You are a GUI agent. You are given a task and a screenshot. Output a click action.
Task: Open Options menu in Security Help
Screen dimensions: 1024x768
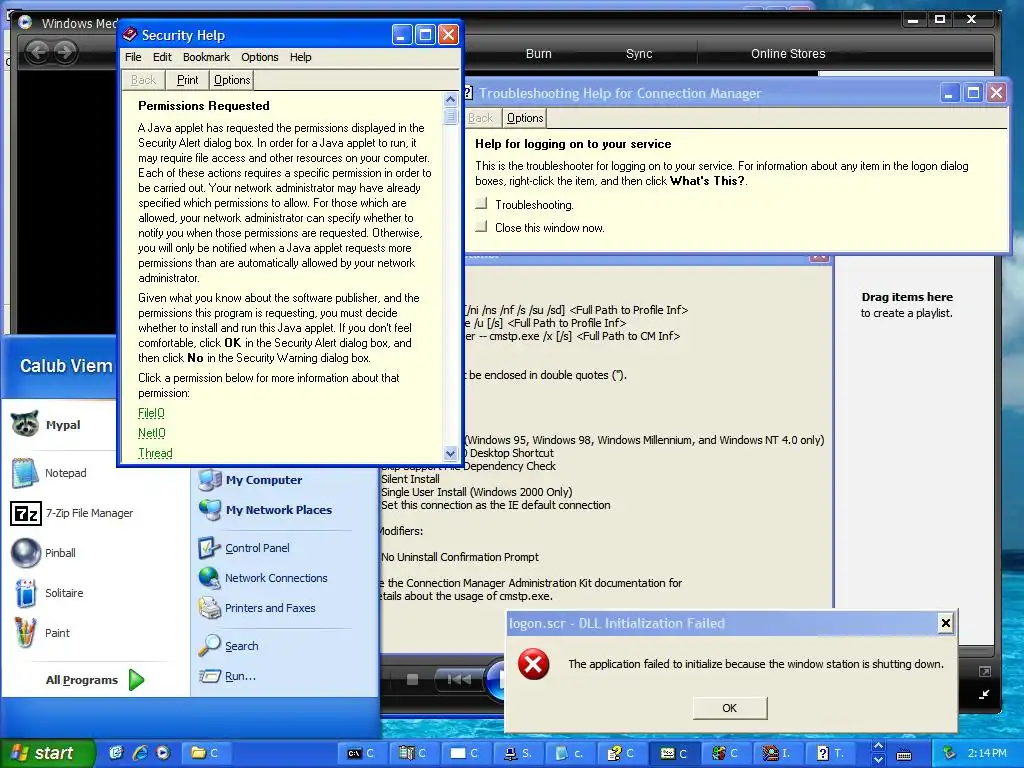(259, 57)
